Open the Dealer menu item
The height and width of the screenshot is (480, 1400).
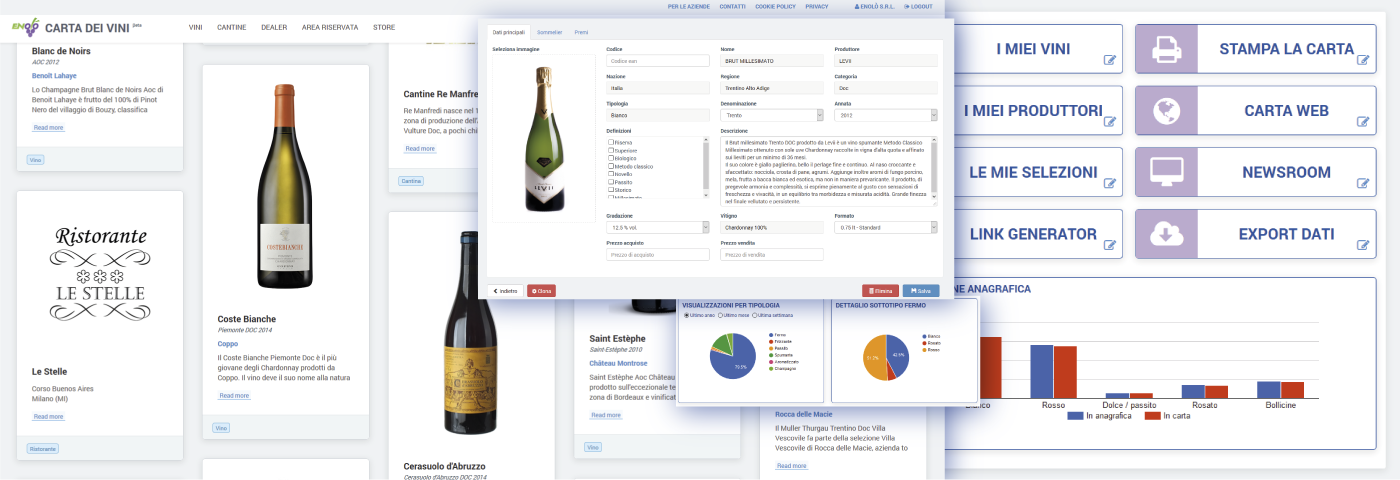[274, 27]
